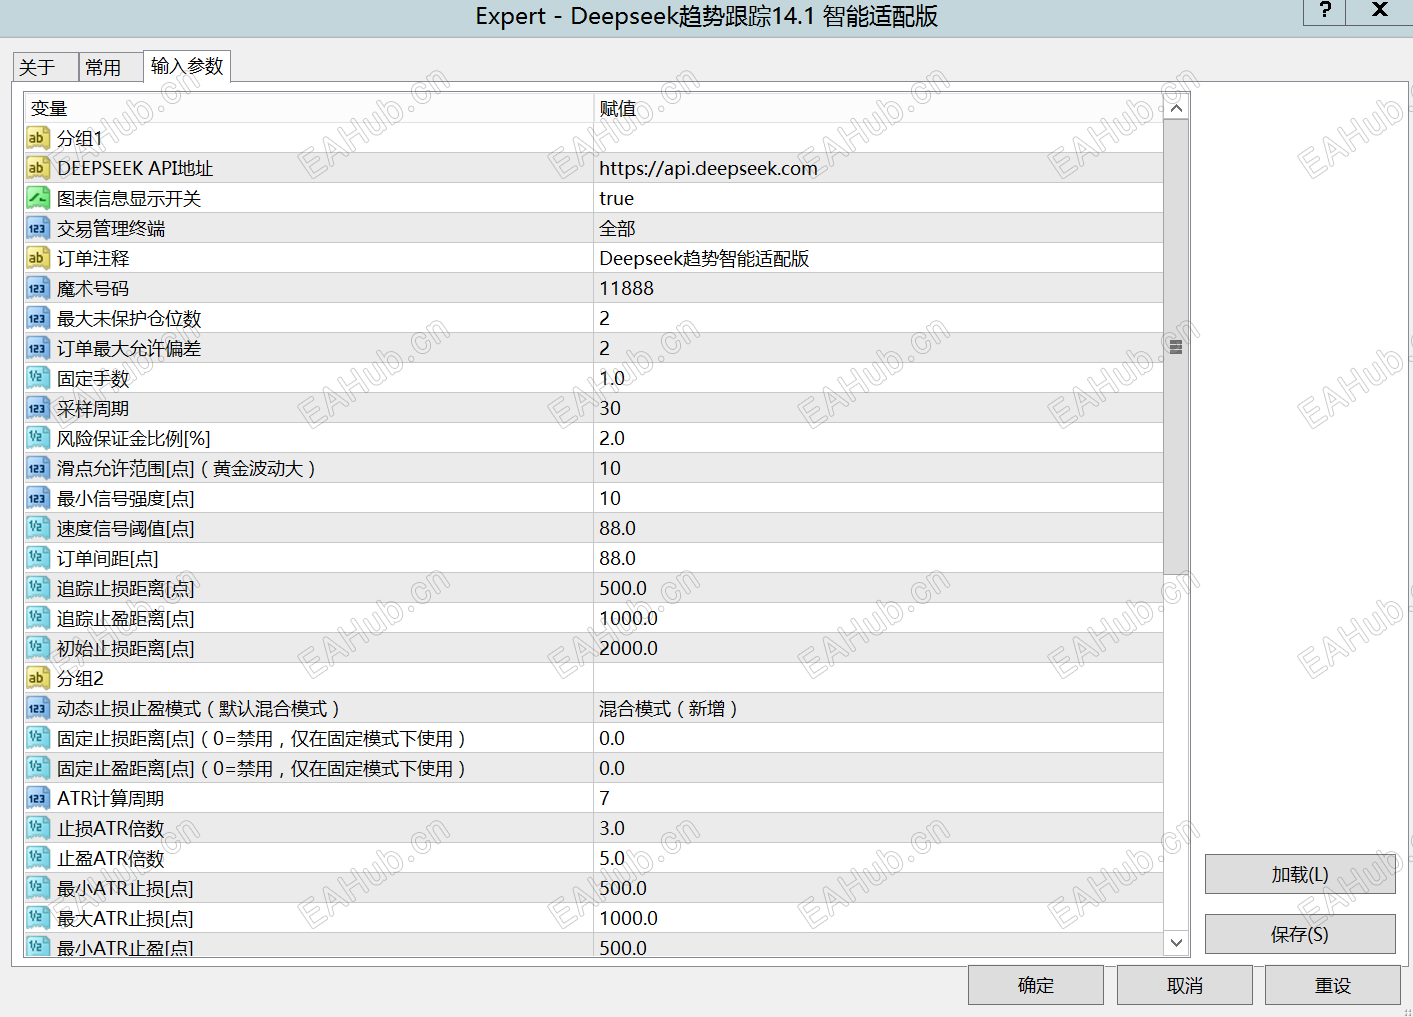Click the double icon beside 风险保证金比例[%]
Image resolution: width=1413 pixels, height=1017 pixels.
coord(37,438)
